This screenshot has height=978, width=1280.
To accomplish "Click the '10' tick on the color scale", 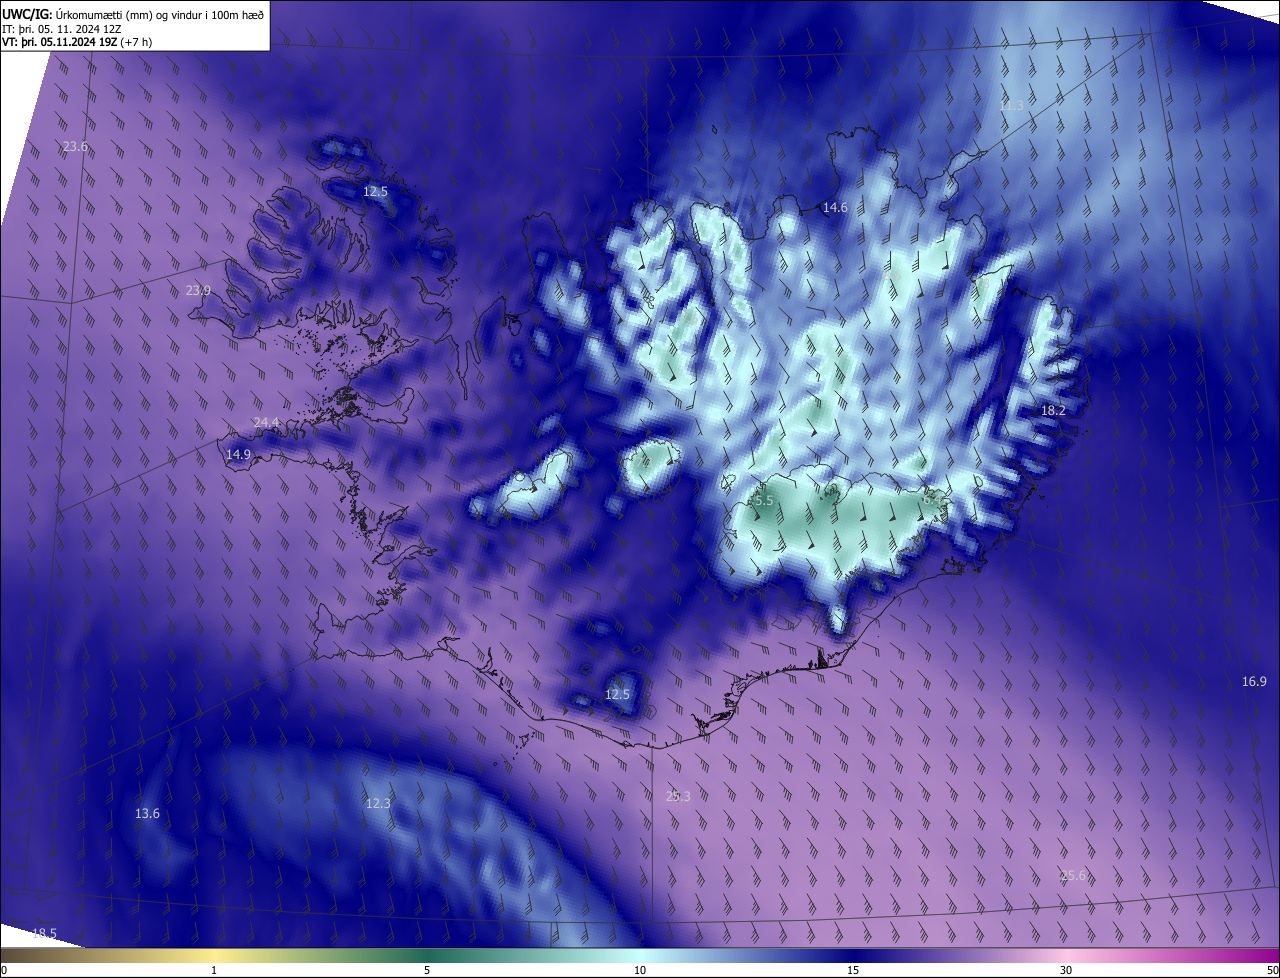I will [x=640, y=971].
